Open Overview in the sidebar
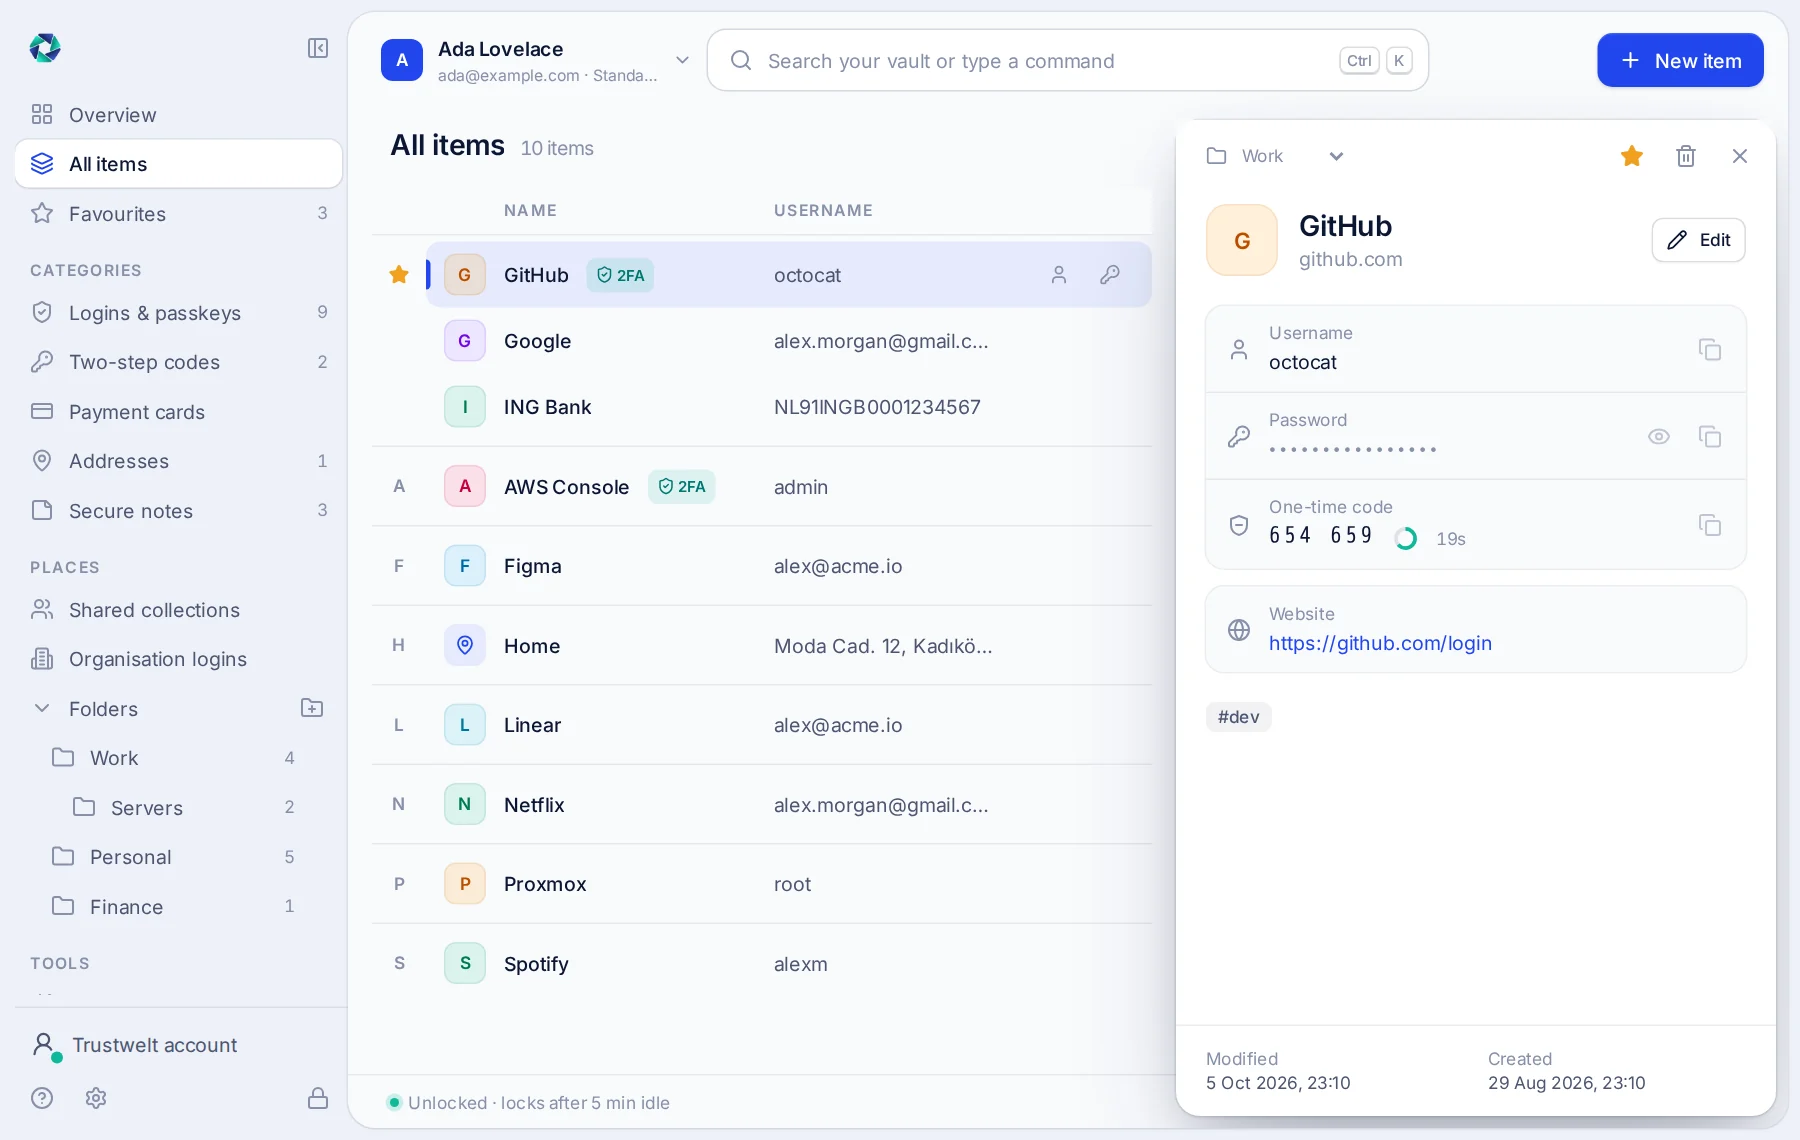This screenshot has height=1140, width=1800. [178, 115]
